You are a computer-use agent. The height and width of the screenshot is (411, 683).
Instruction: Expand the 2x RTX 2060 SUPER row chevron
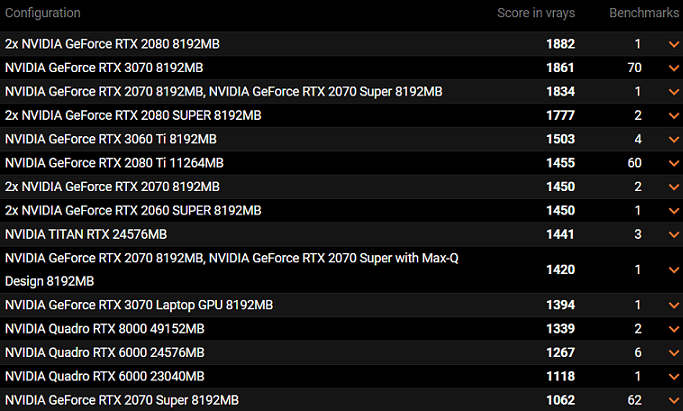(673, 211)
